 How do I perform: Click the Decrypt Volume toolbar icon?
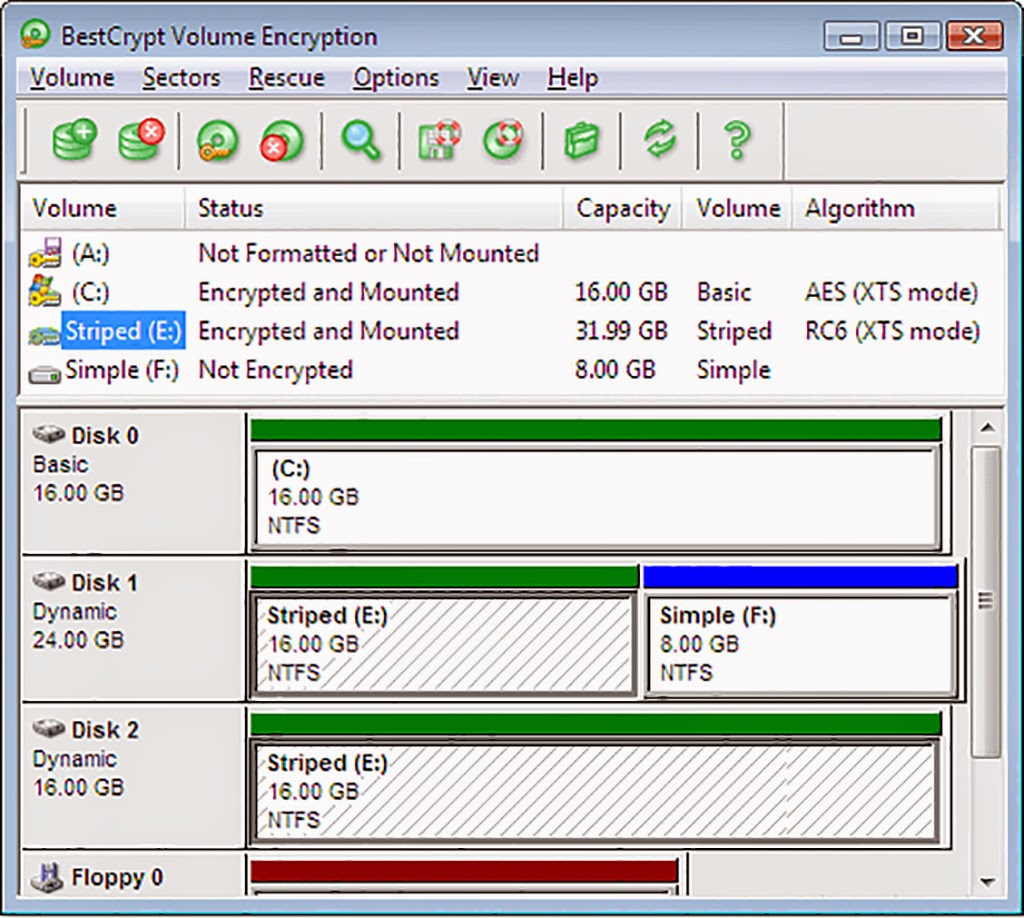click(141, 139)
